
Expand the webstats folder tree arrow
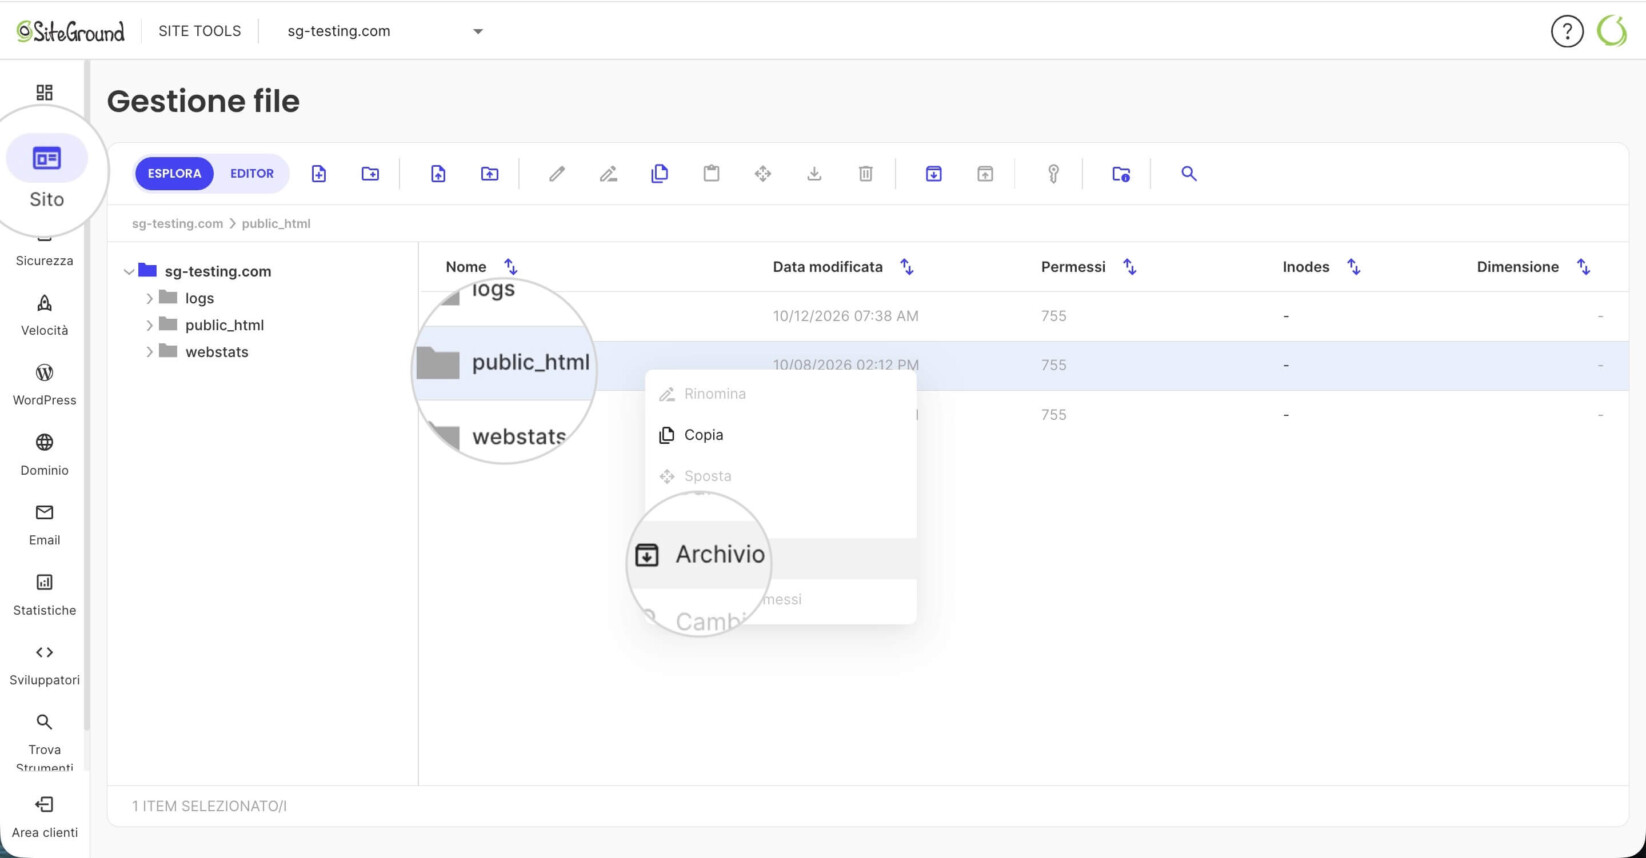[150, 352]
